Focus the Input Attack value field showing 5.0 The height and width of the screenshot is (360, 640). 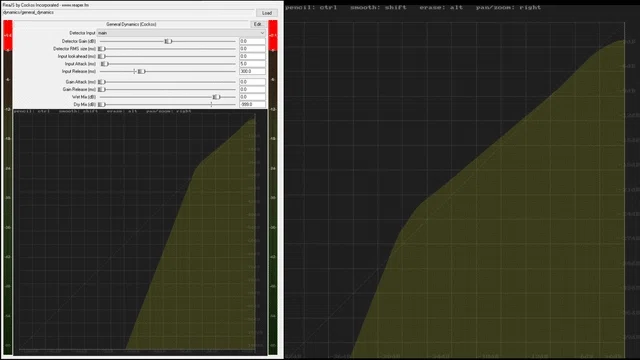(252, 64)
